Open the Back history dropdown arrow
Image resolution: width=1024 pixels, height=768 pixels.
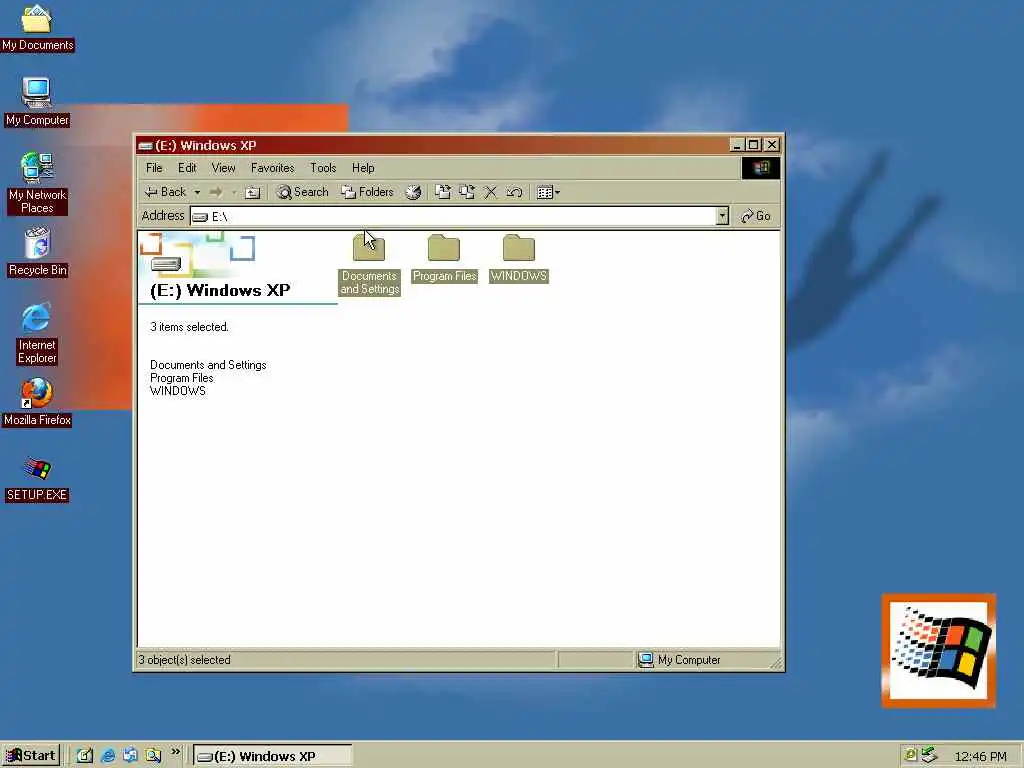coord(197,193)
